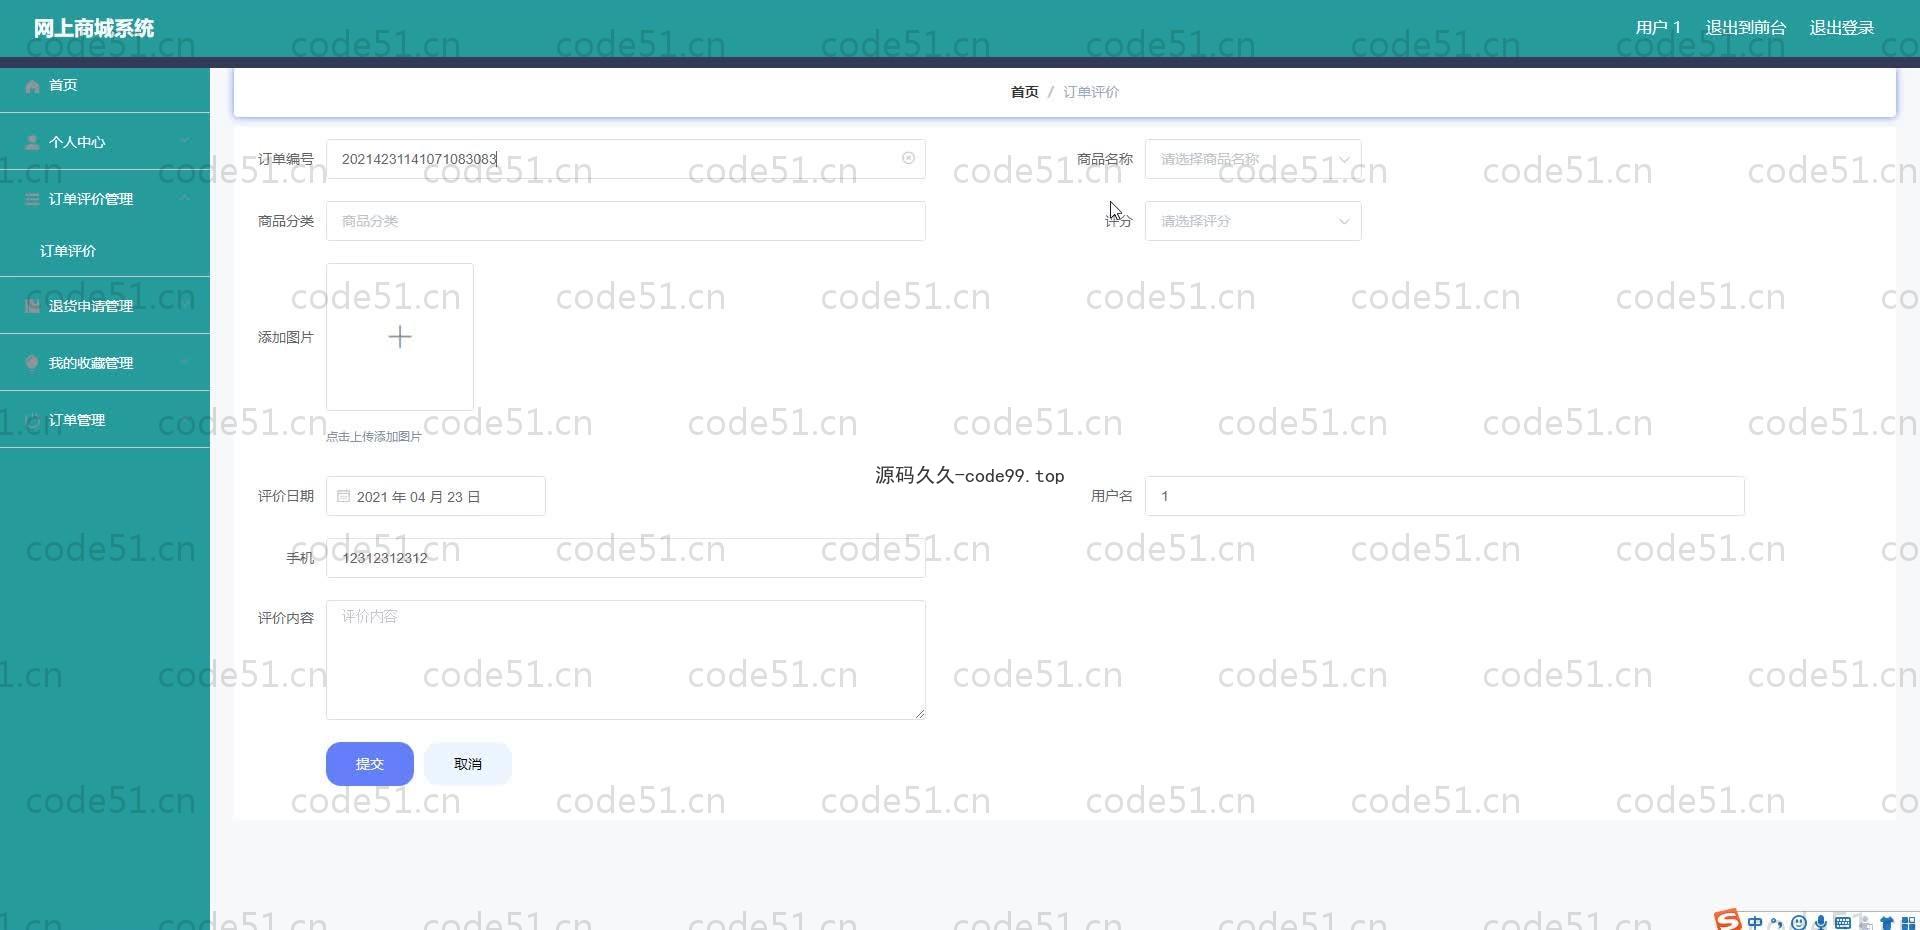1920x930 pixels.
Task: Open the 商品名称 dropdown
Action: point(1252,159)
